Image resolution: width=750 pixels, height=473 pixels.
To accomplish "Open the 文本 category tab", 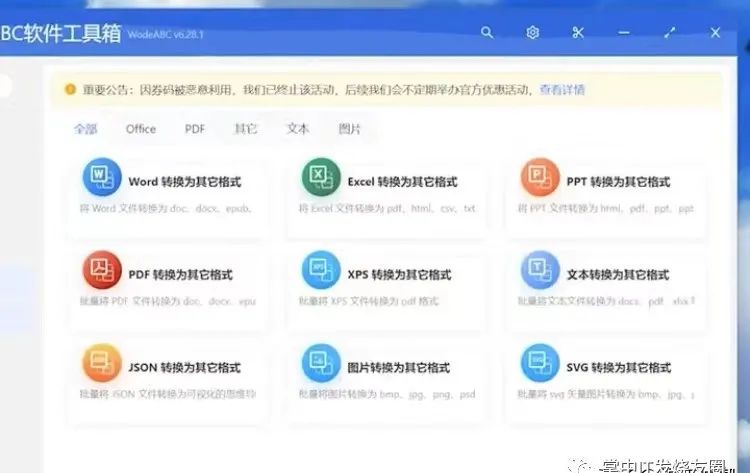I will (298, 129).
